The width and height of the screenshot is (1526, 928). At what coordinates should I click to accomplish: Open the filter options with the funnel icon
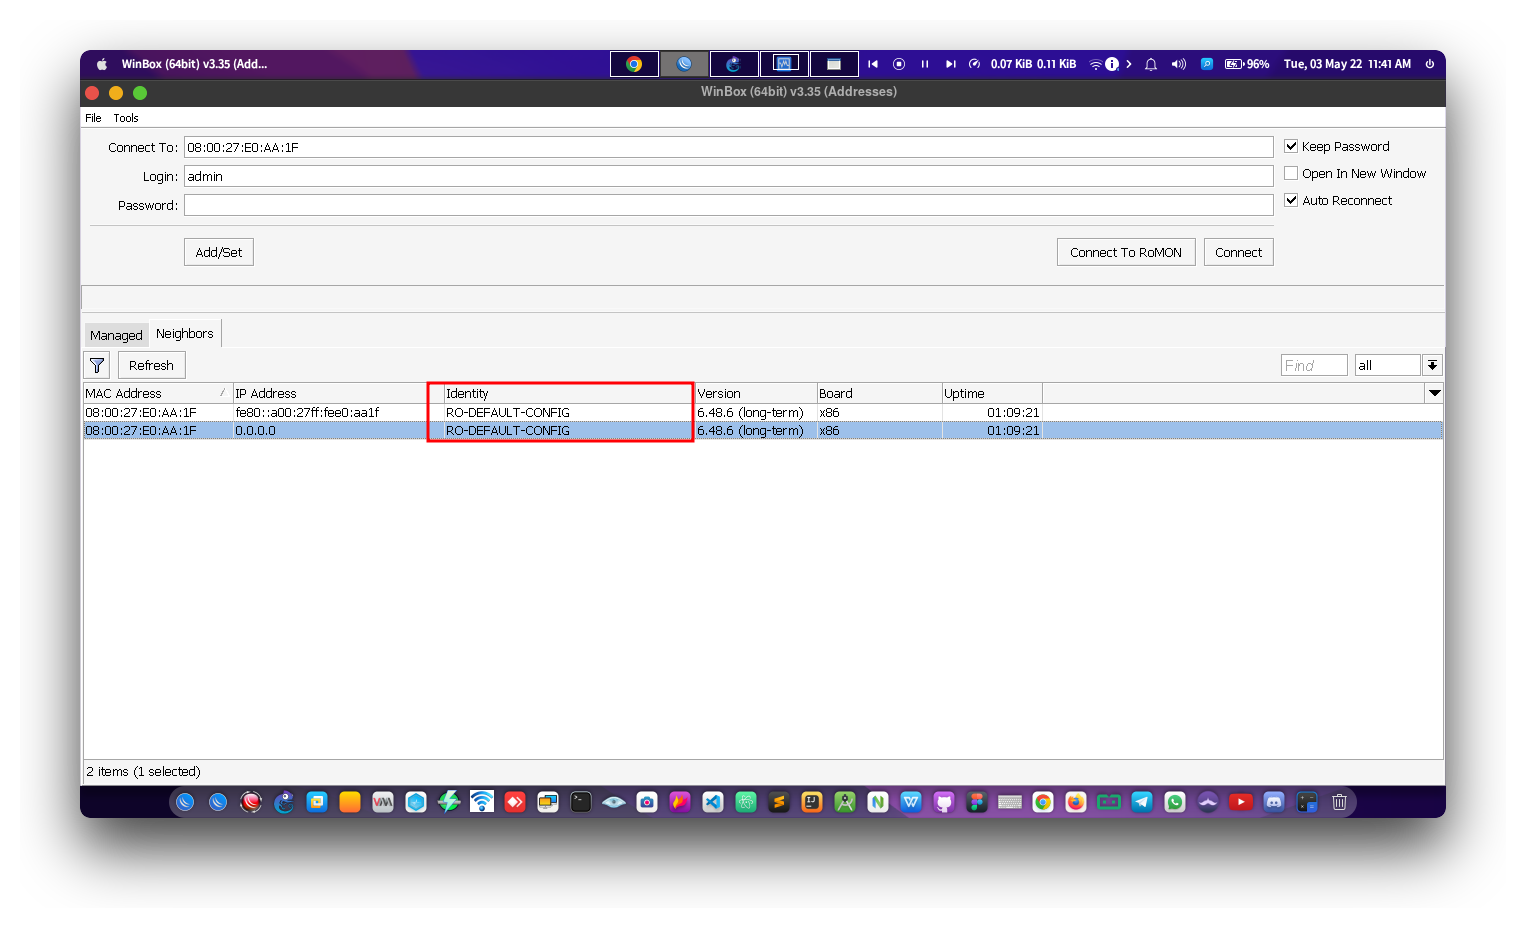click(x=96, y=364)
